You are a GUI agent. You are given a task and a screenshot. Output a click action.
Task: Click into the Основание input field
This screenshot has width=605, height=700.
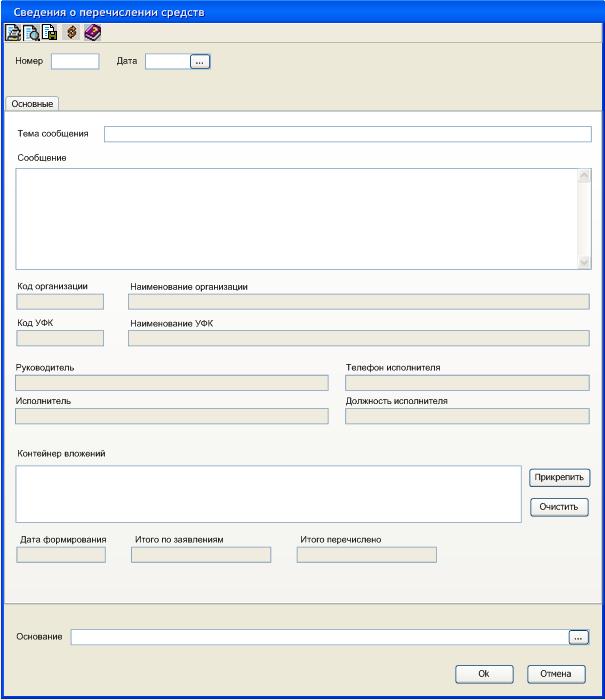(320, 637)
